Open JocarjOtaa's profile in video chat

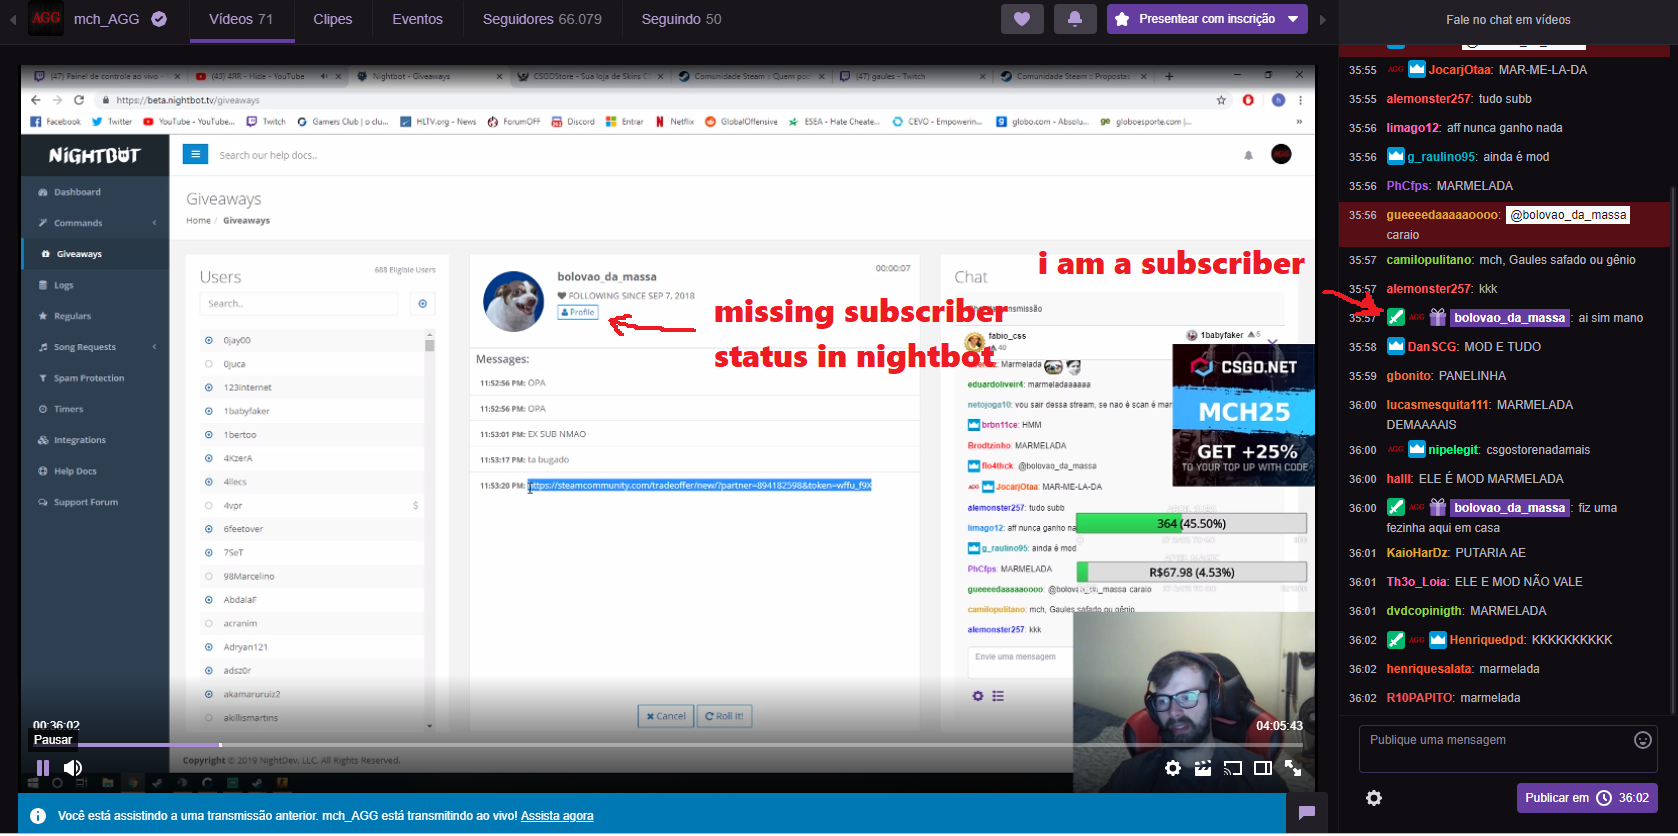coord(1460,70)
